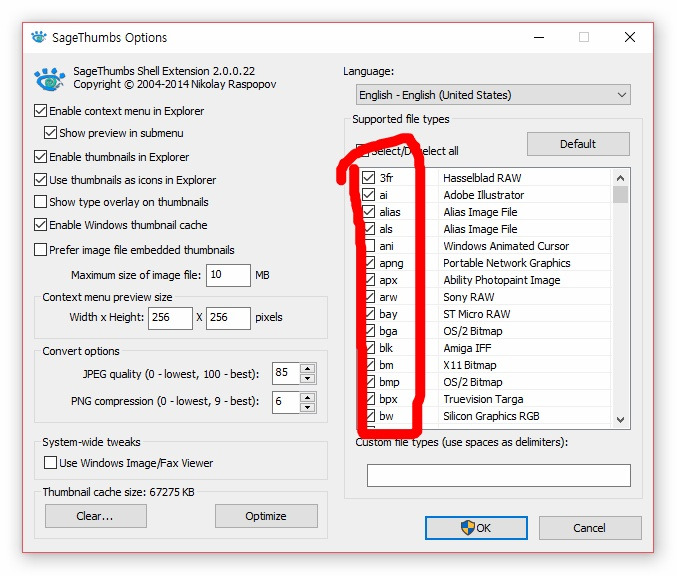
Task: Click the apng extension label
Action: pyautogui.click(x=391, y=263)
